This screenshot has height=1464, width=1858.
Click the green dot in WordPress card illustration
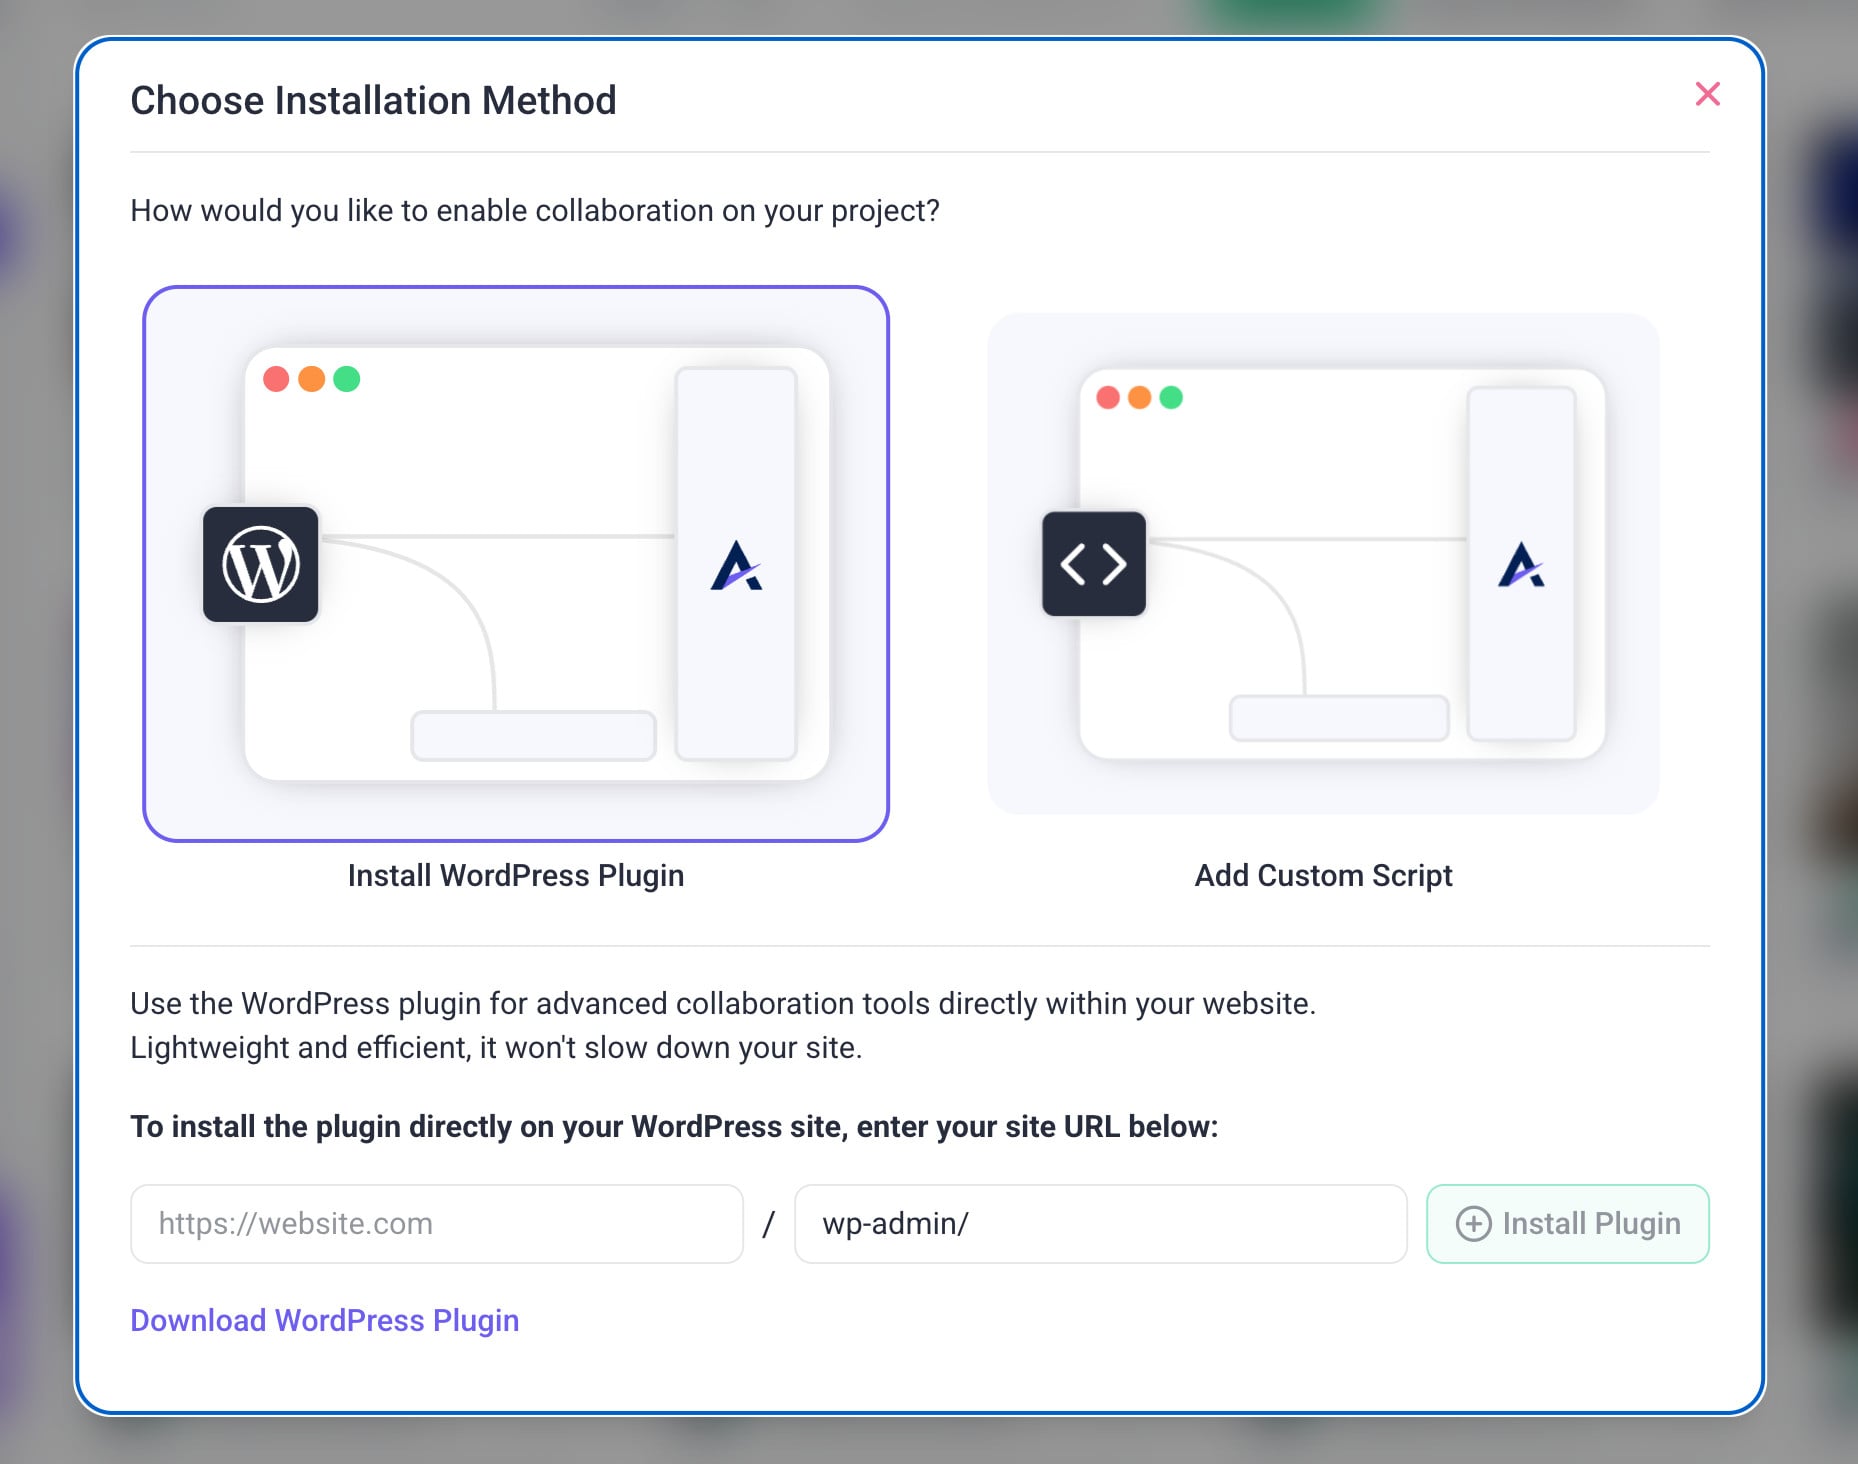click(347, 379)
